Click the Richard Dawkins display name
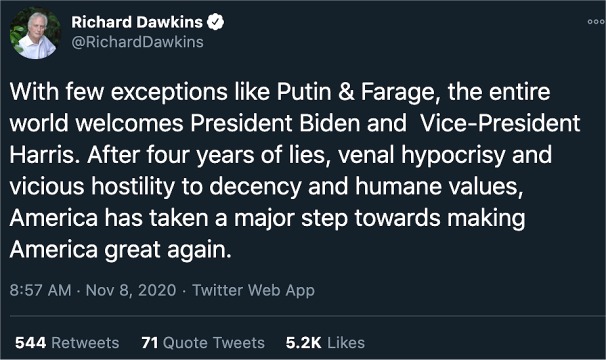The image size is (606, 360). [x=137, y=22]
